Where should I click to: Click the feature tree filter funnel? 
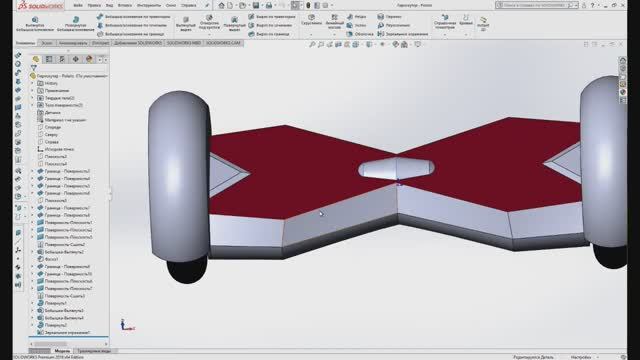click(x=33, y=68)
